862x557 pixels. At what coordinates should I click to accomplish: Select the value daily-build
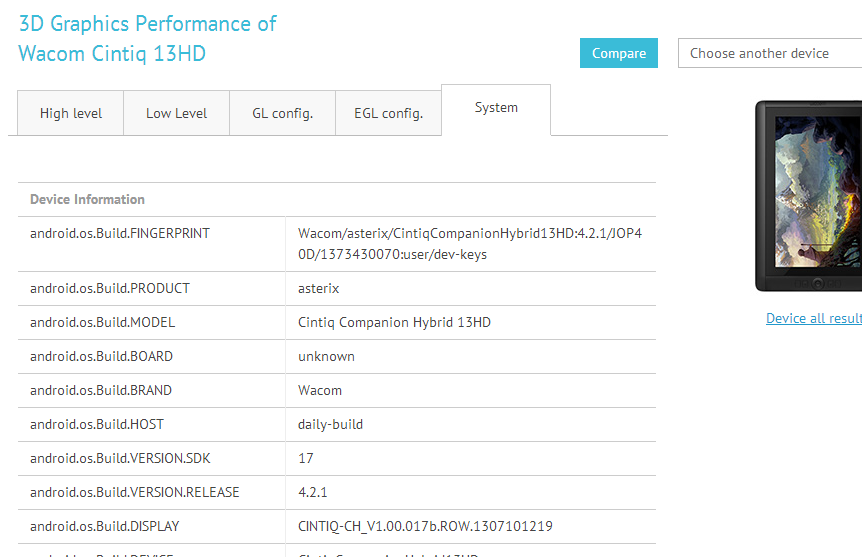coord(330,424)
